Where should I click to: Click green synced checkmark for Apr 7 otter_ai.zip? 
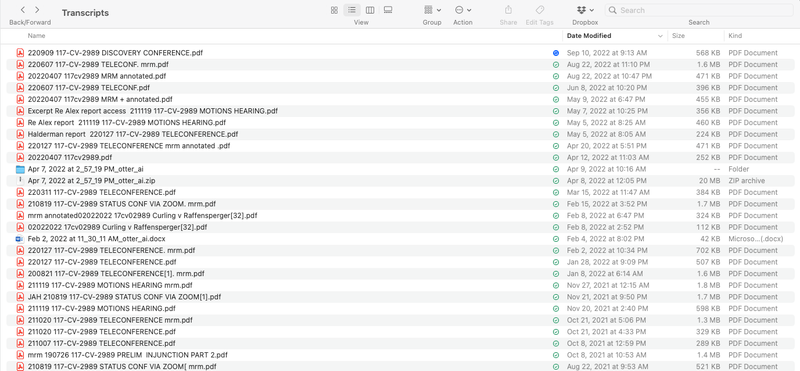[556, 181]
